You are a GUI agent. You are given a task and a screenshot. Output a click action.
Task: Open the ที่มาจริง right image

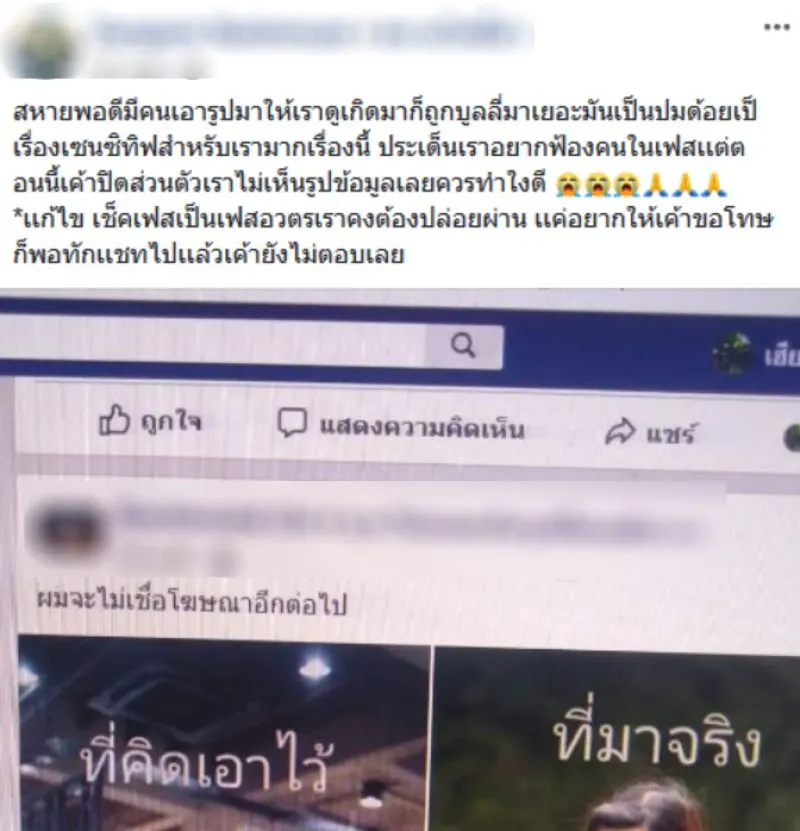coord(617,739)
